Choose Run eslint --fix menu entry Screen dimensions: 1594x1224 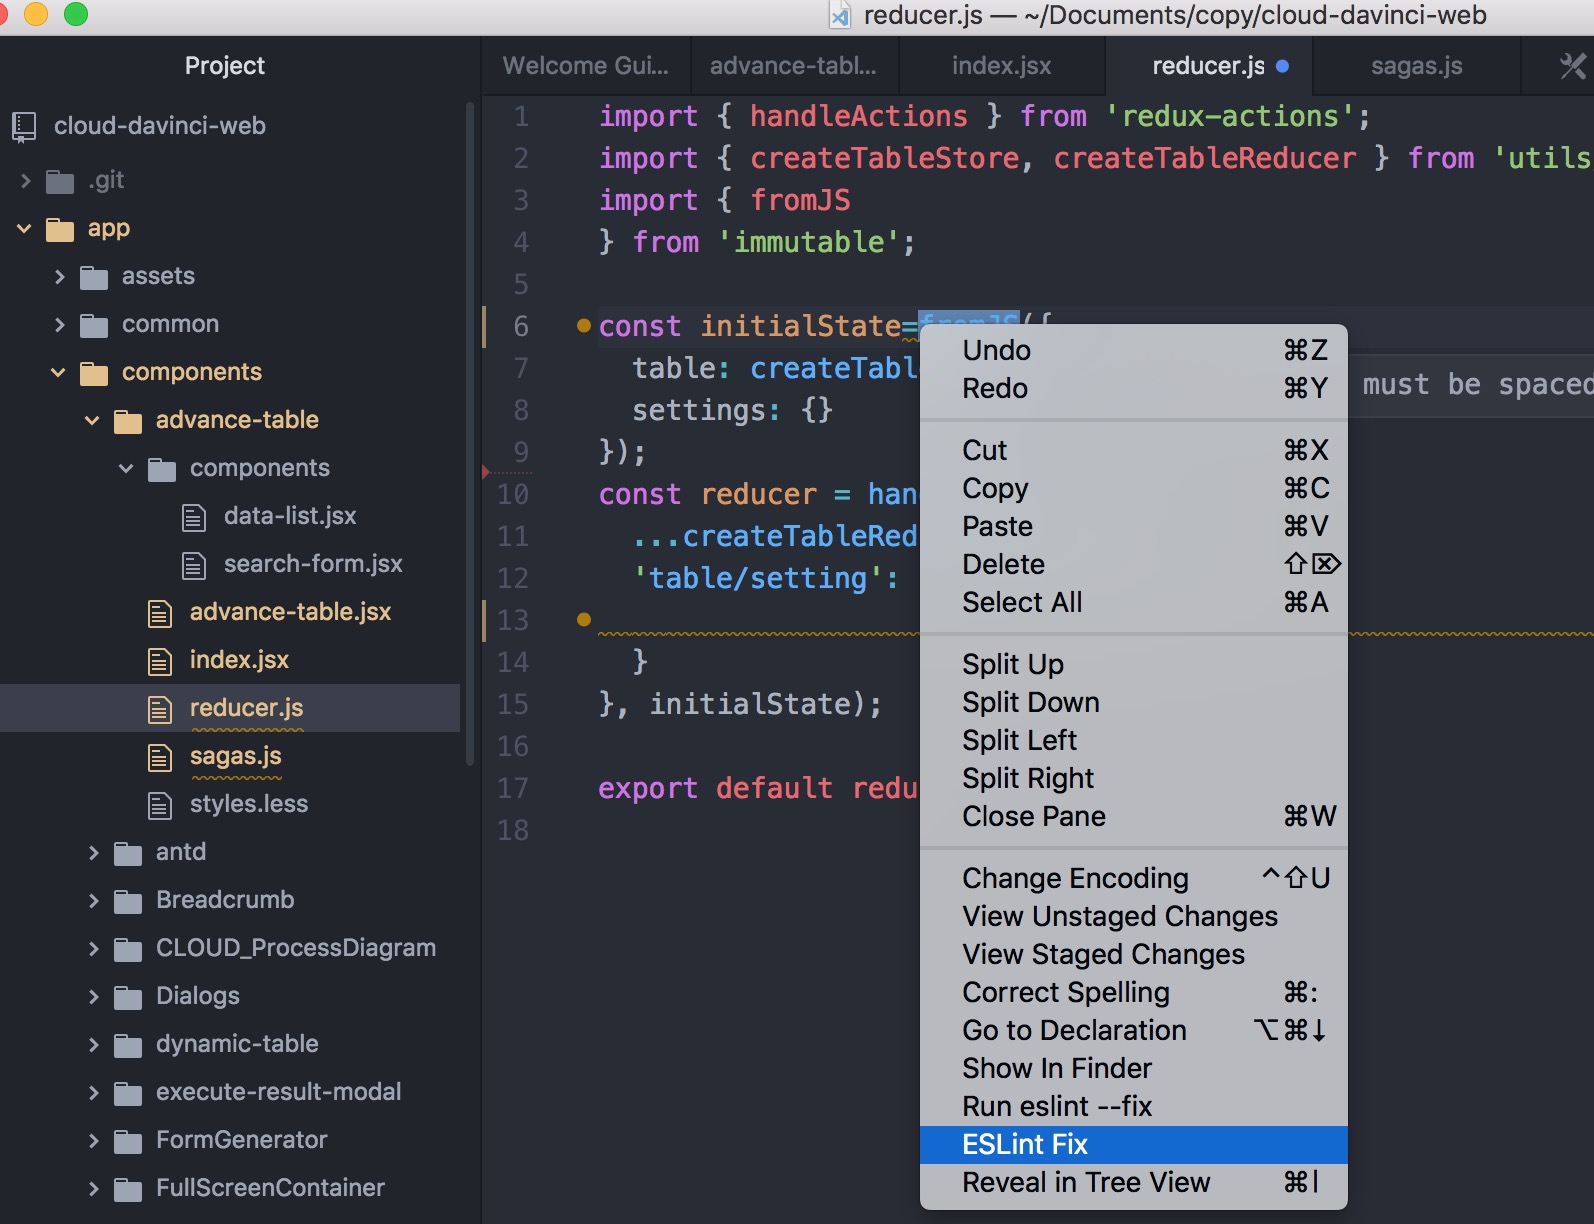pyautogui.click(x=1133, y=1107)
